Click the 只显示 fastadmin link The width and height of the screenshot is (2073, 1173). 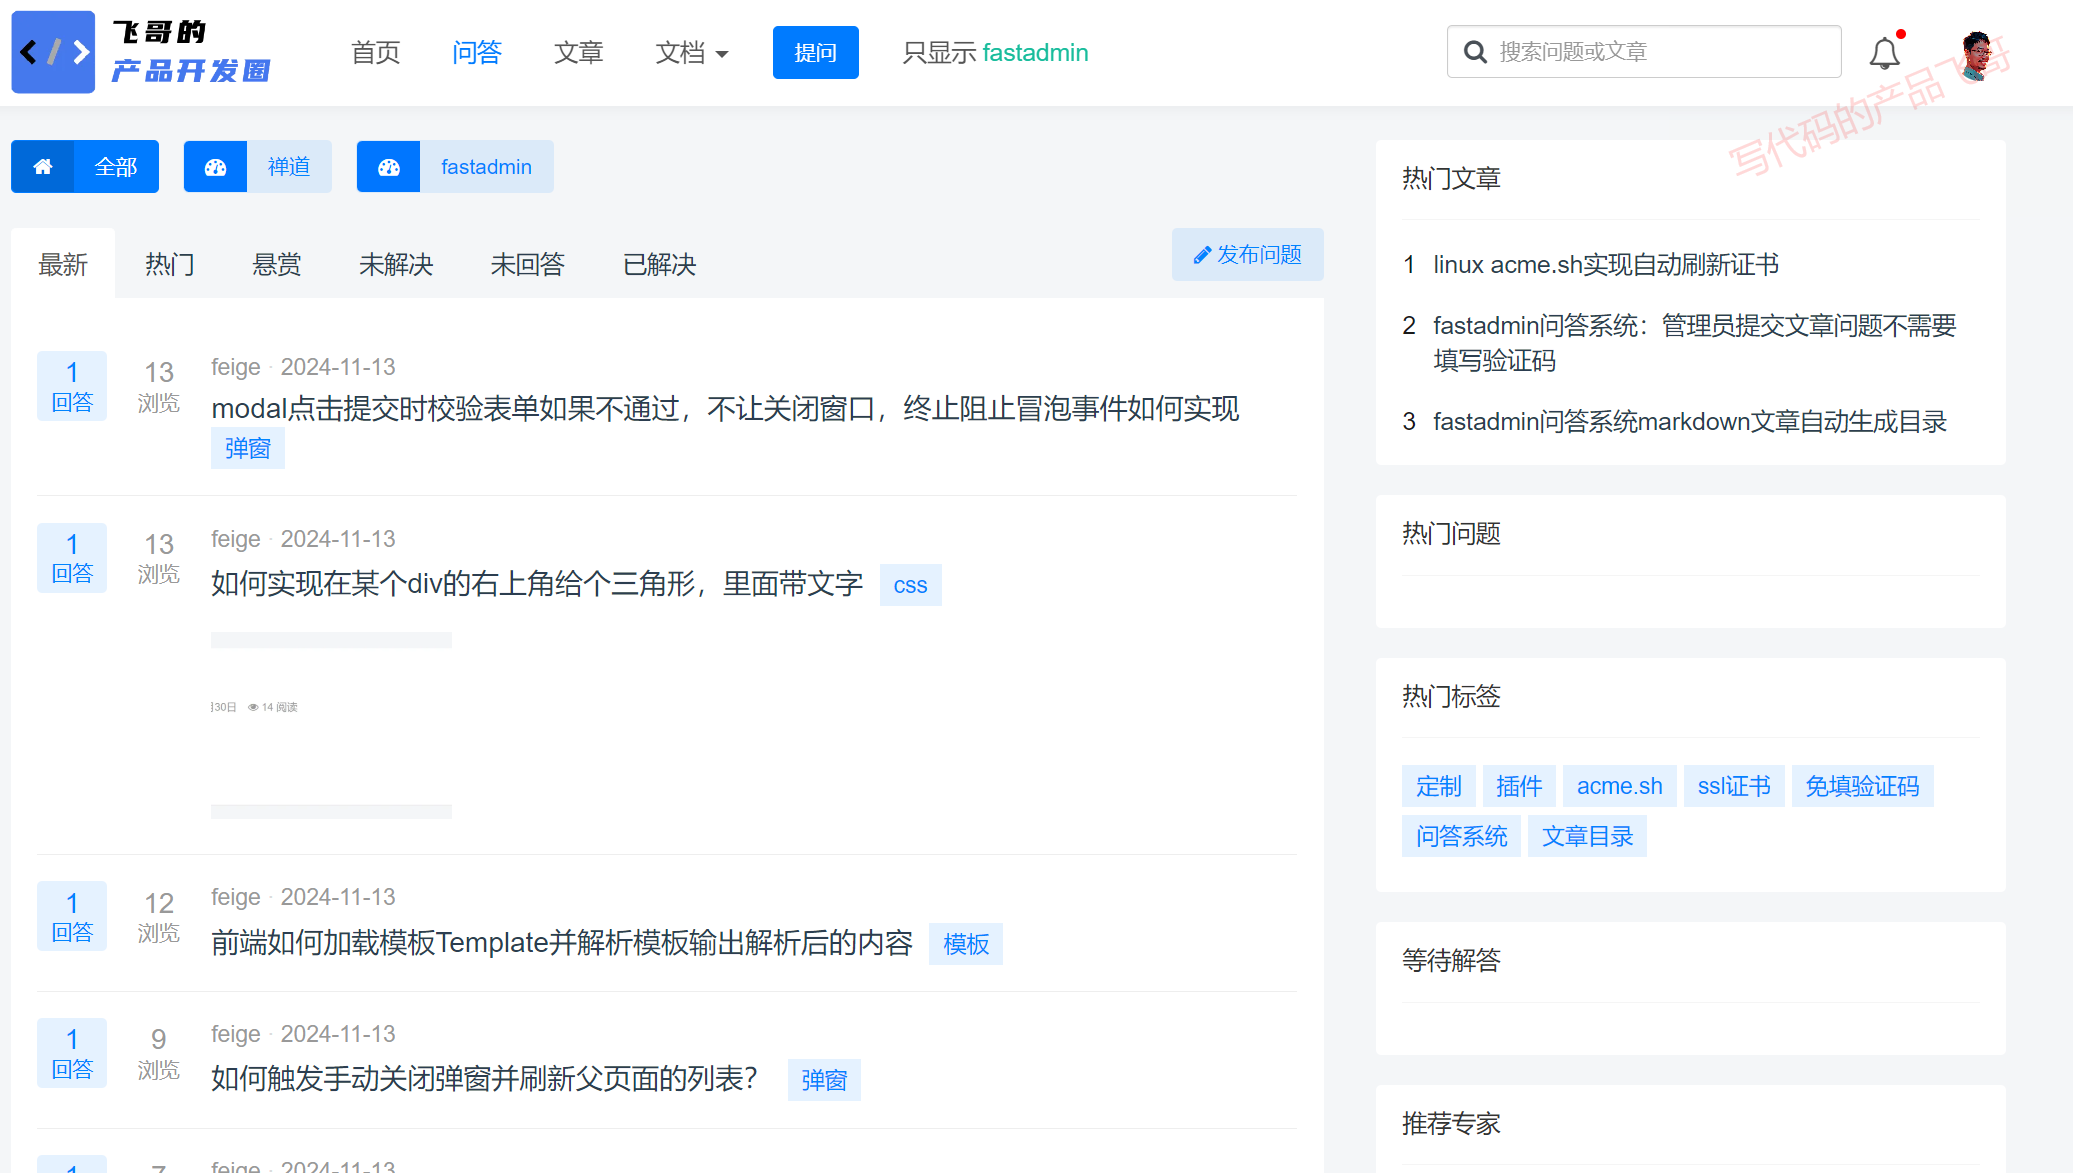(x=995, y=53)
